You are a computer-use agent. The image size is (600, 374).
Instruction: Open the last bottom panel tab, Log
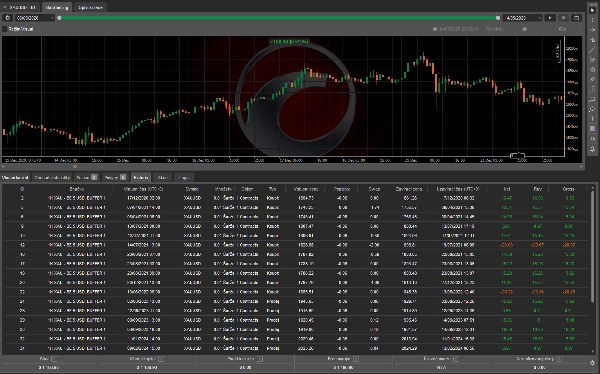(184, 178)
